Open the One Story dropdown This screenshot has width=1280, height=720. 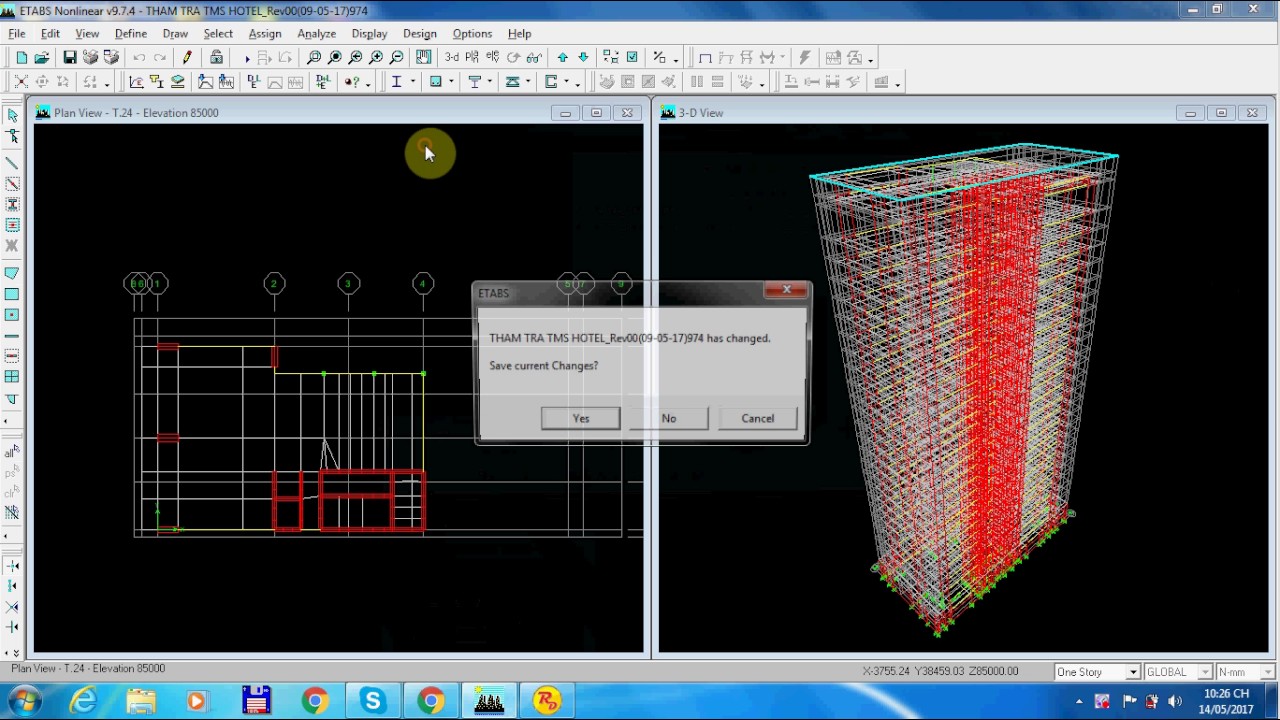coord(1097,672)
